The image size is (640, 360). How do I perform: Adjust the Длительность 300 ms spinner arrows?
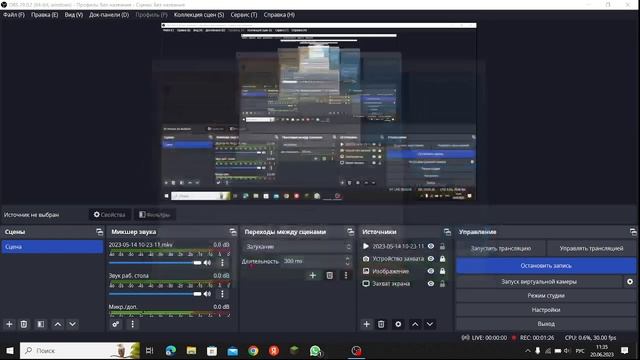tap(347, 261)
